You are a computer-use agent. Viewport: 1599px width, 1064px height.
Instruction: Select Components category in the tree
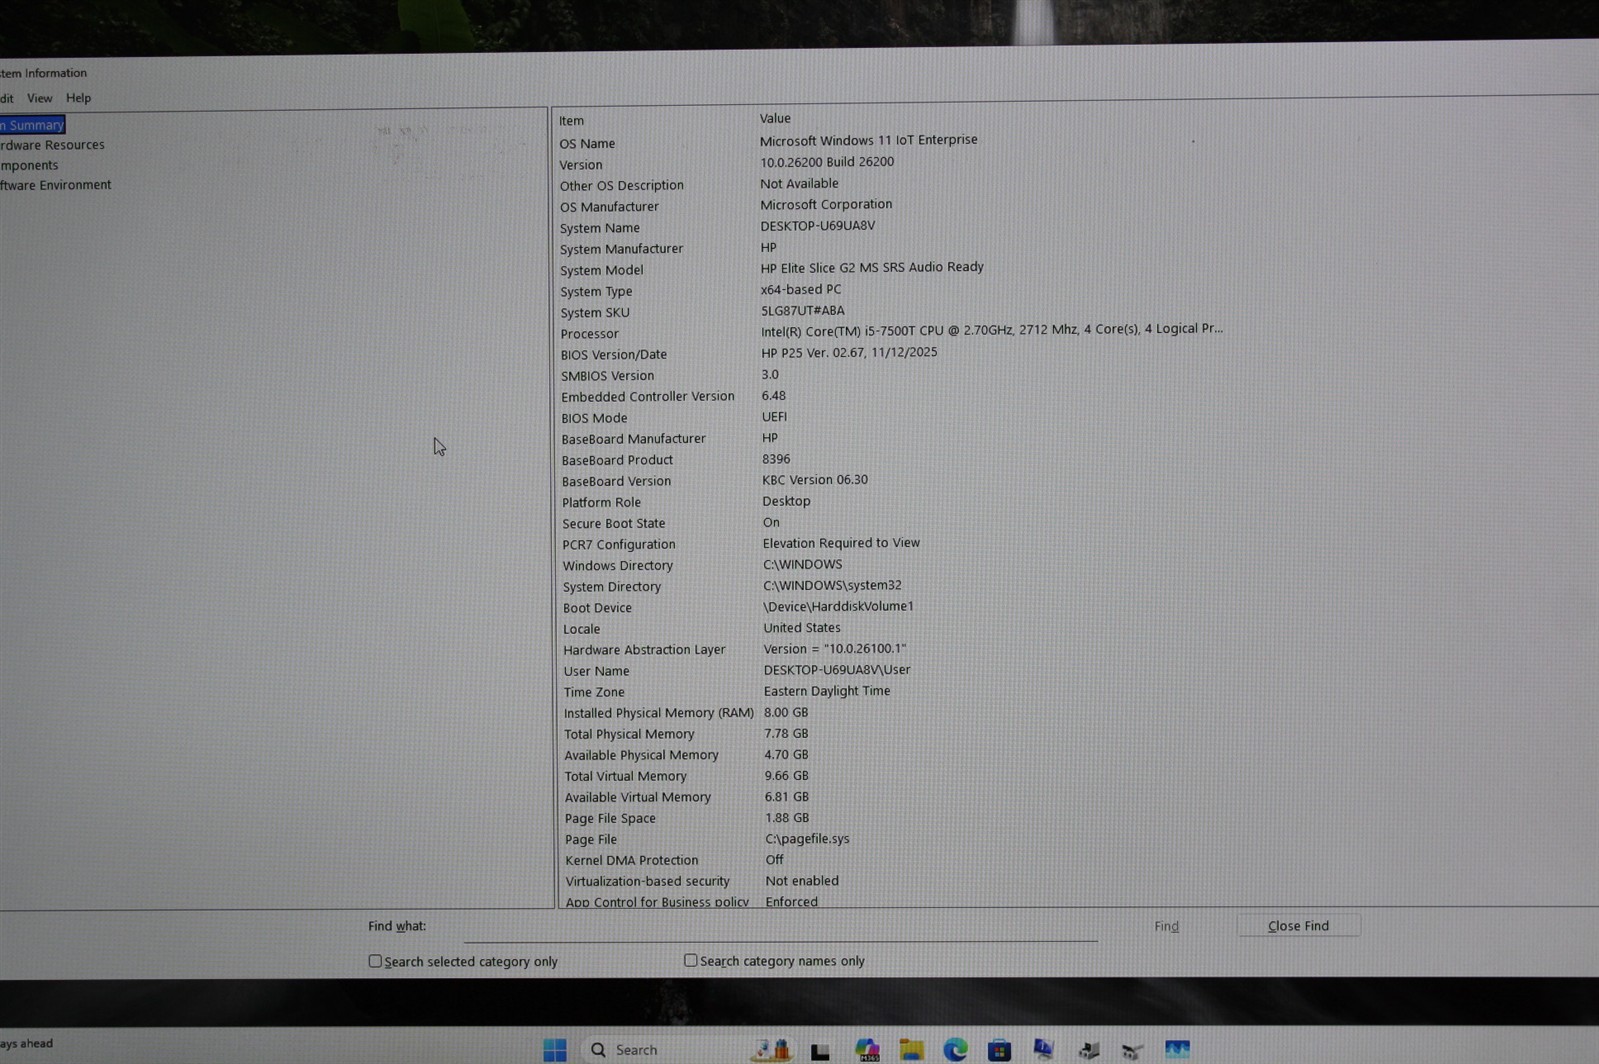29,165
